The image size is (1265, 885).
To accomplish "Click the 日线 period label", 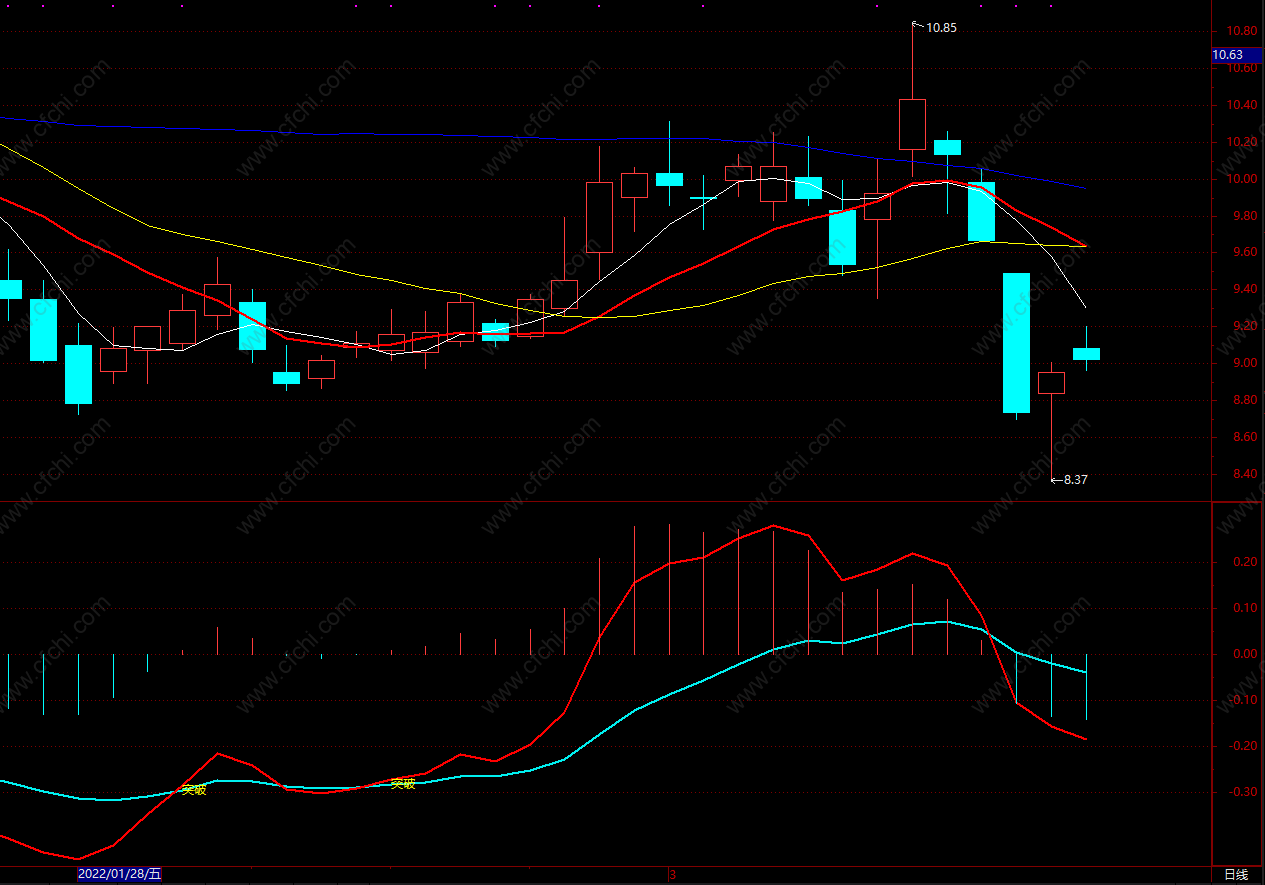I will tap(1237, 875).
